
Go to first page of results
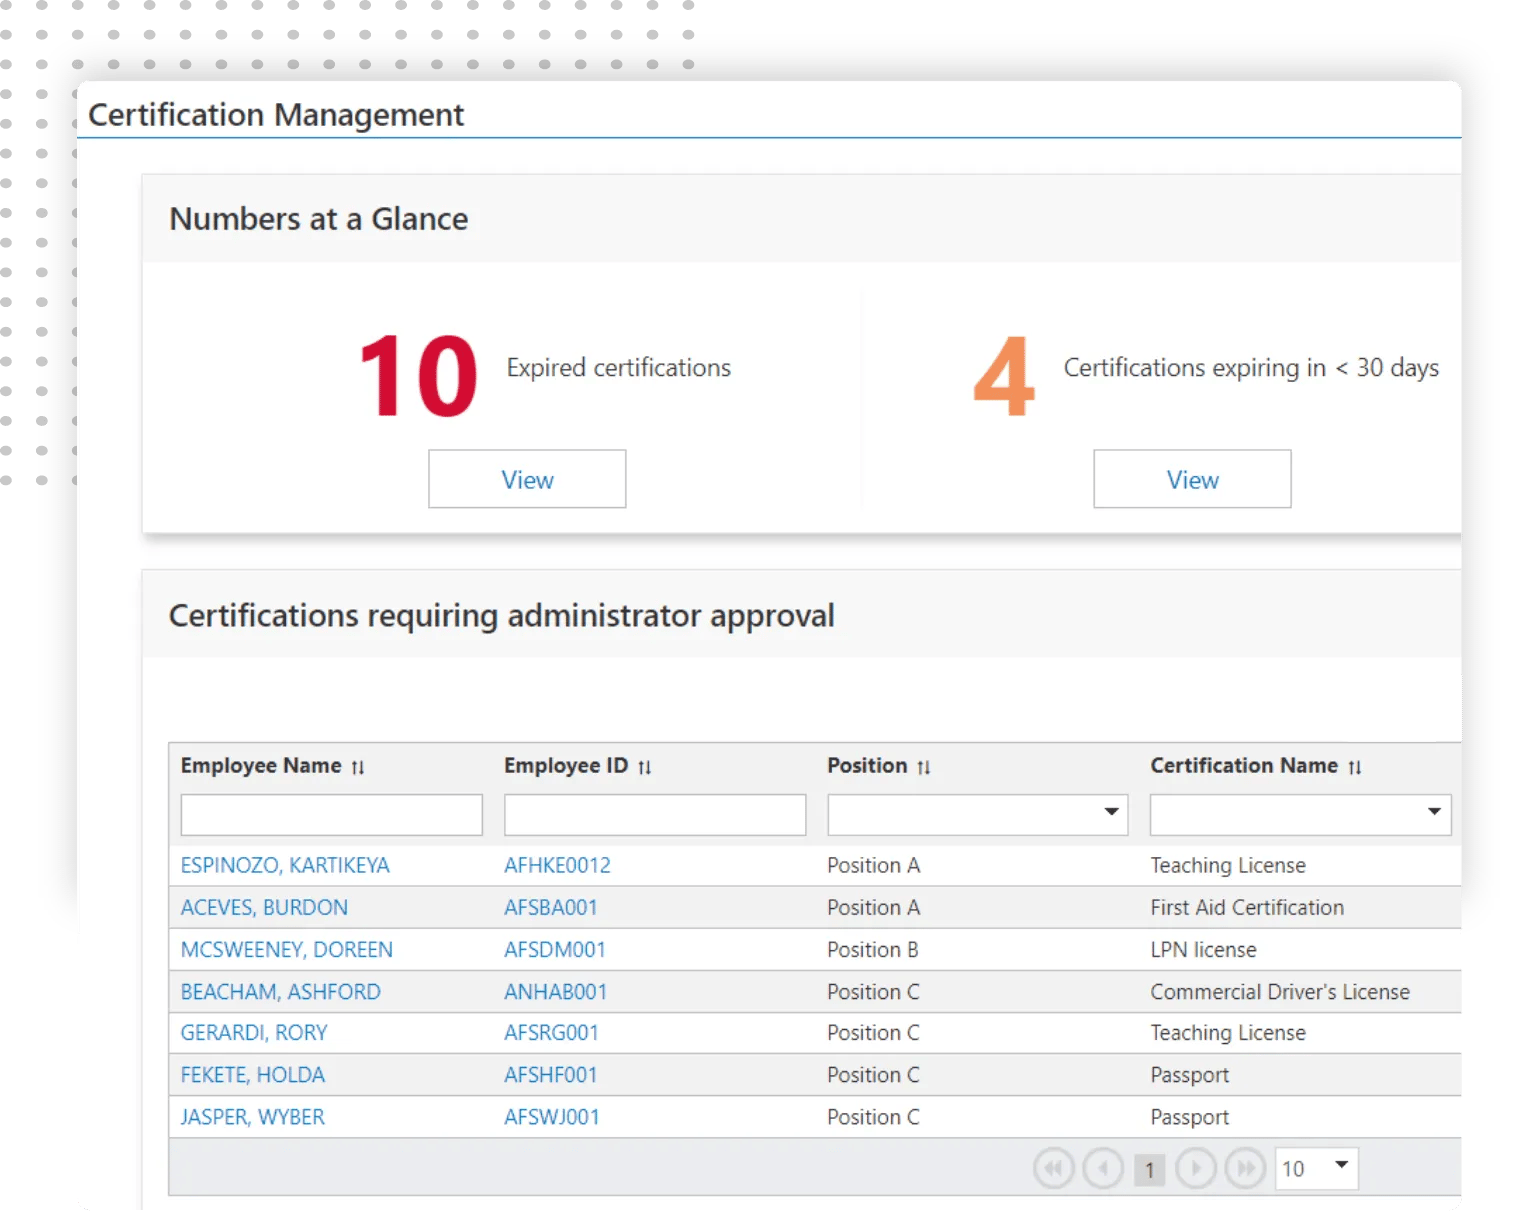[x=1053, y=1168]
